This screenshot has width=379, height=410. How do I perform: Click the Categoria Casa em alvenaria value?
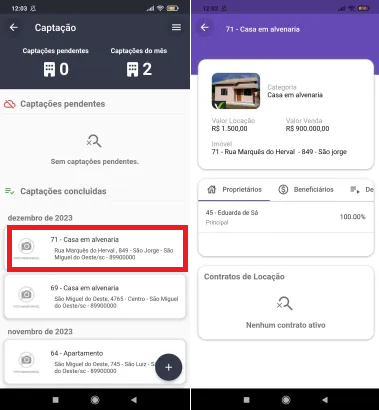click(295, 95)
